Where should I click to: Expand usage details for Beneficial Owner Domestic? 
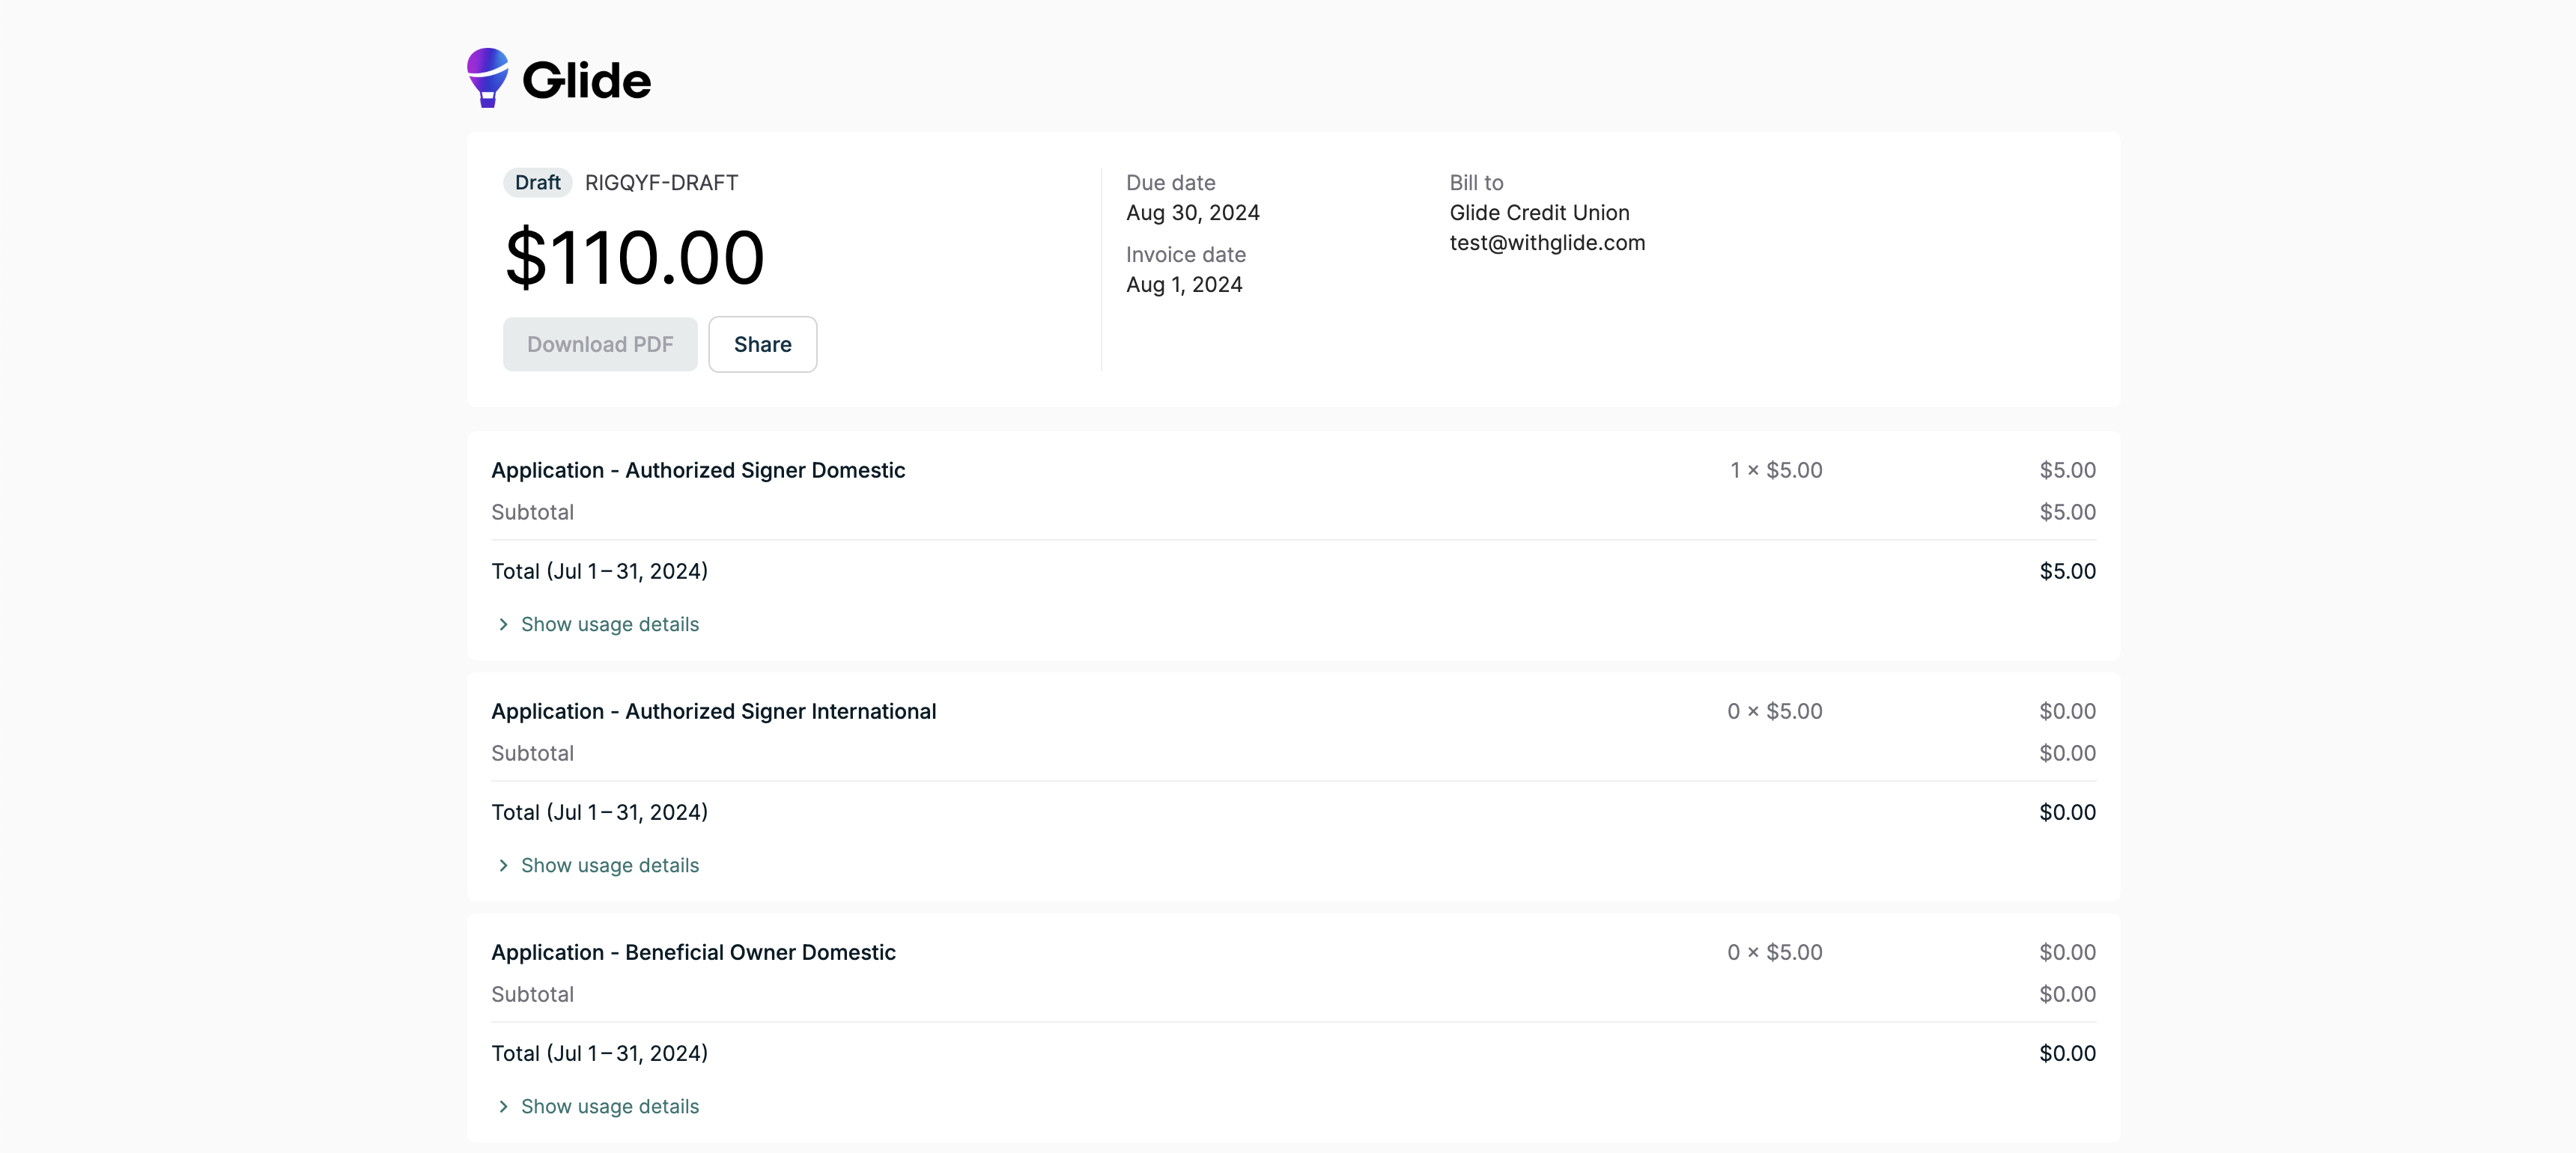tap(609, 1106)
